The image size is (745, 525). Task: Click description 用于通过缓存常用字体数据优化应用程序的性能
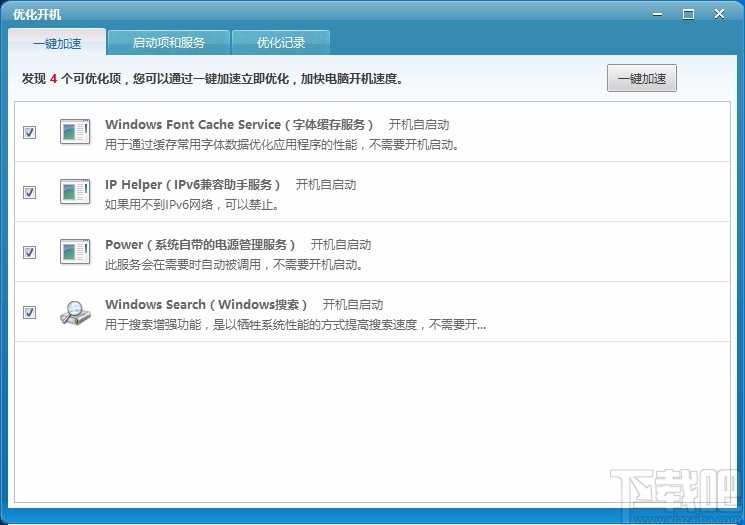[x=282, y=145]
